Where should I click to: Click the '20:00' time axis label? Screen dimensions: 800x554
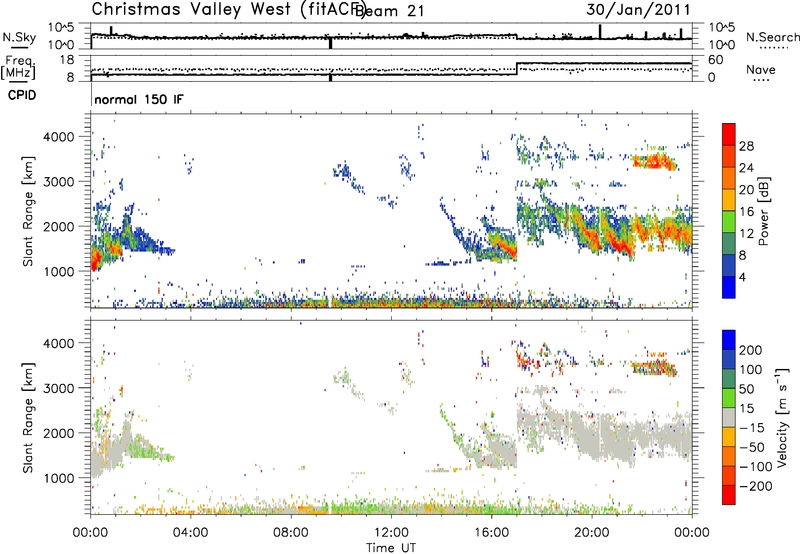(591, 532)
